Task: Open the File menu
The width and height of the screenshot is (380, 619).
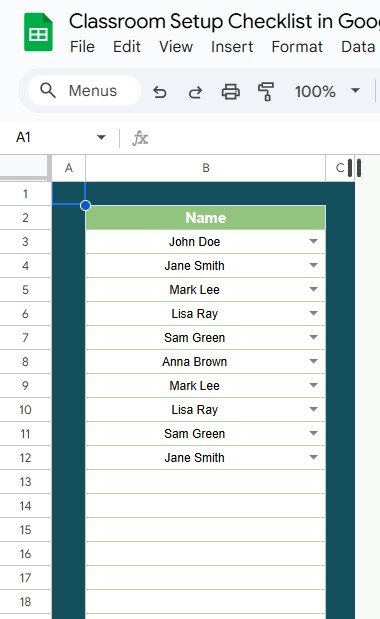Action: click(x=82, y=47)
